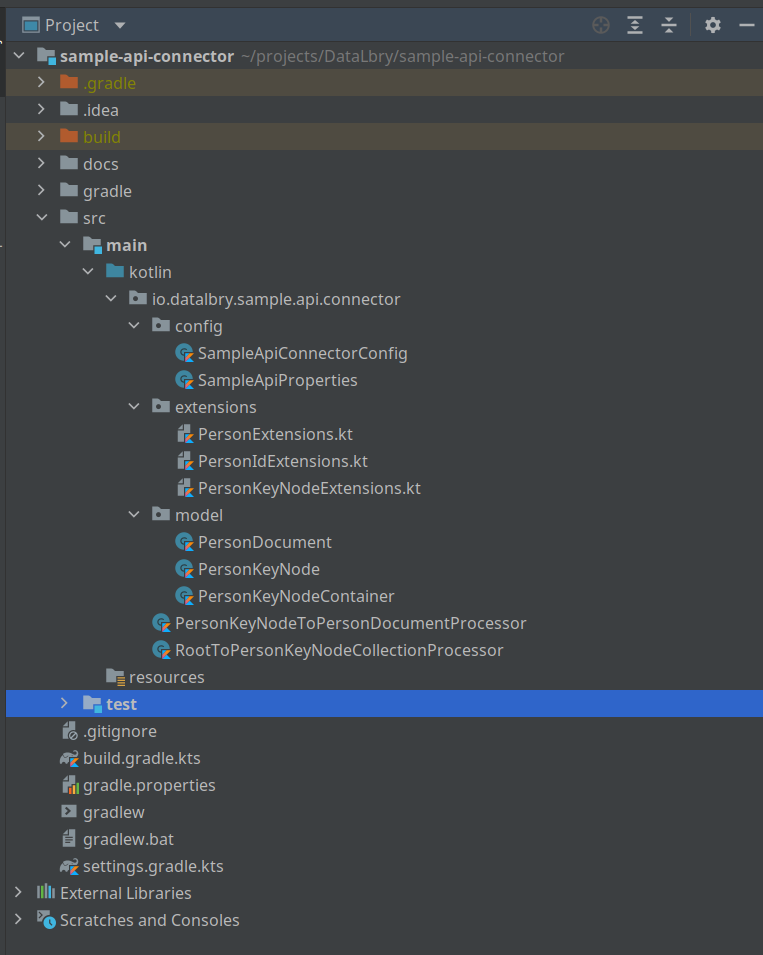Open the Project view dropdown
The width and height of the screenshot is (763, 955).
tap(120, 25)
